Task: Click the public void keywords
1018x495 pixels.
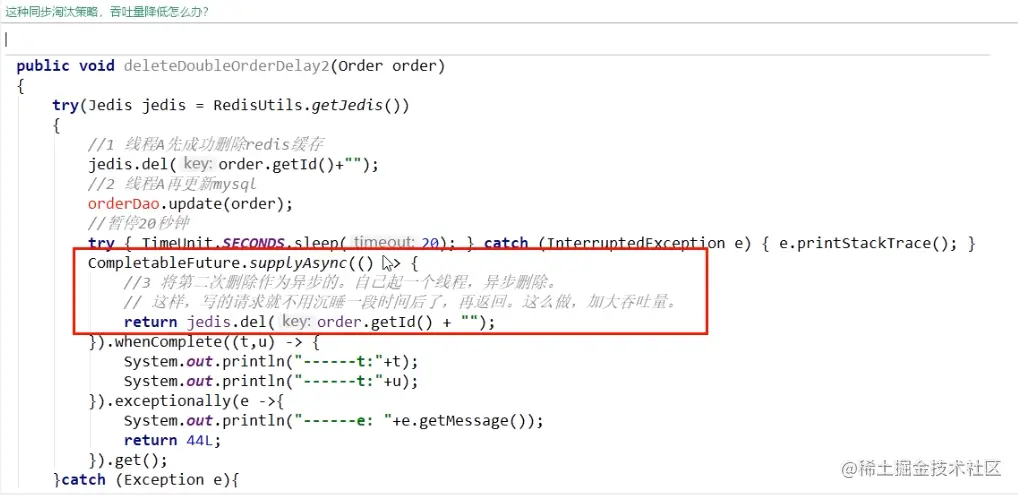Action: click(x=66, y=66)
